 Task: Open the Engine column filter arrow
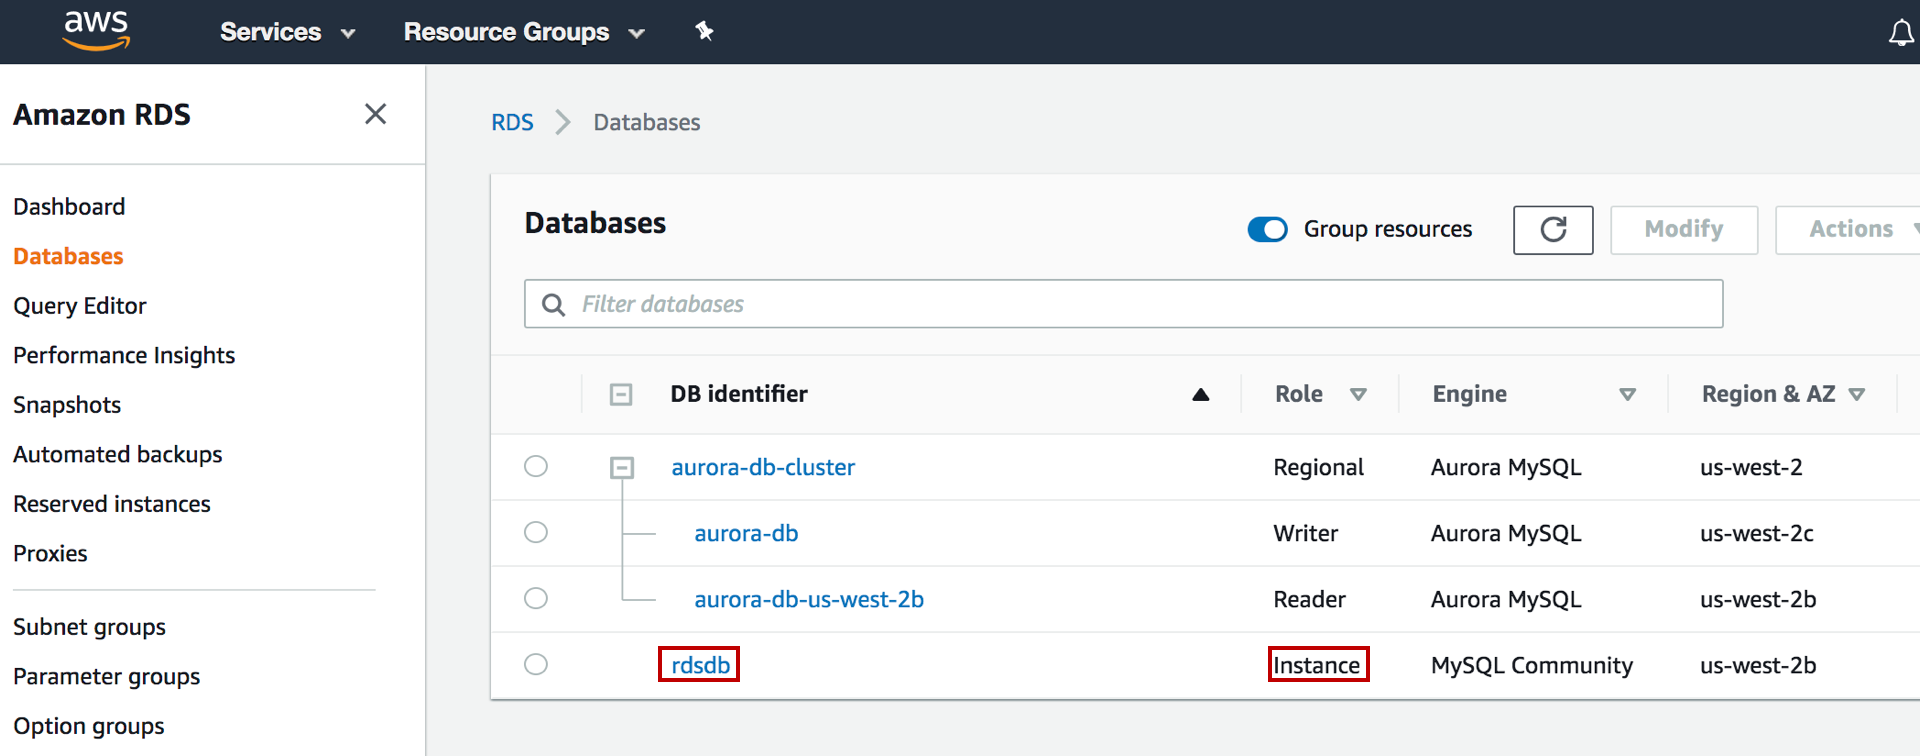pos(1627,394)
